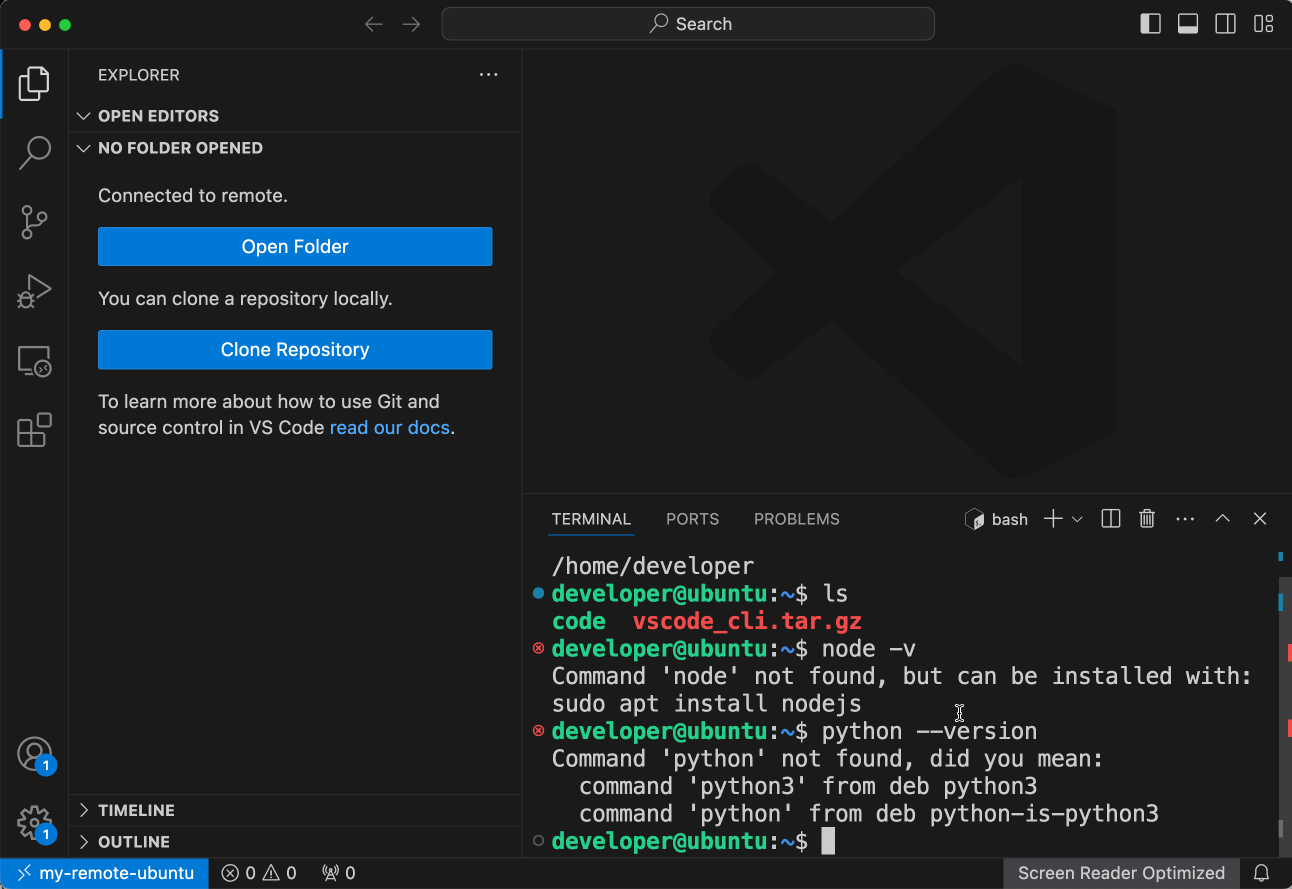Click the Clone Repository button

[295, 350]
